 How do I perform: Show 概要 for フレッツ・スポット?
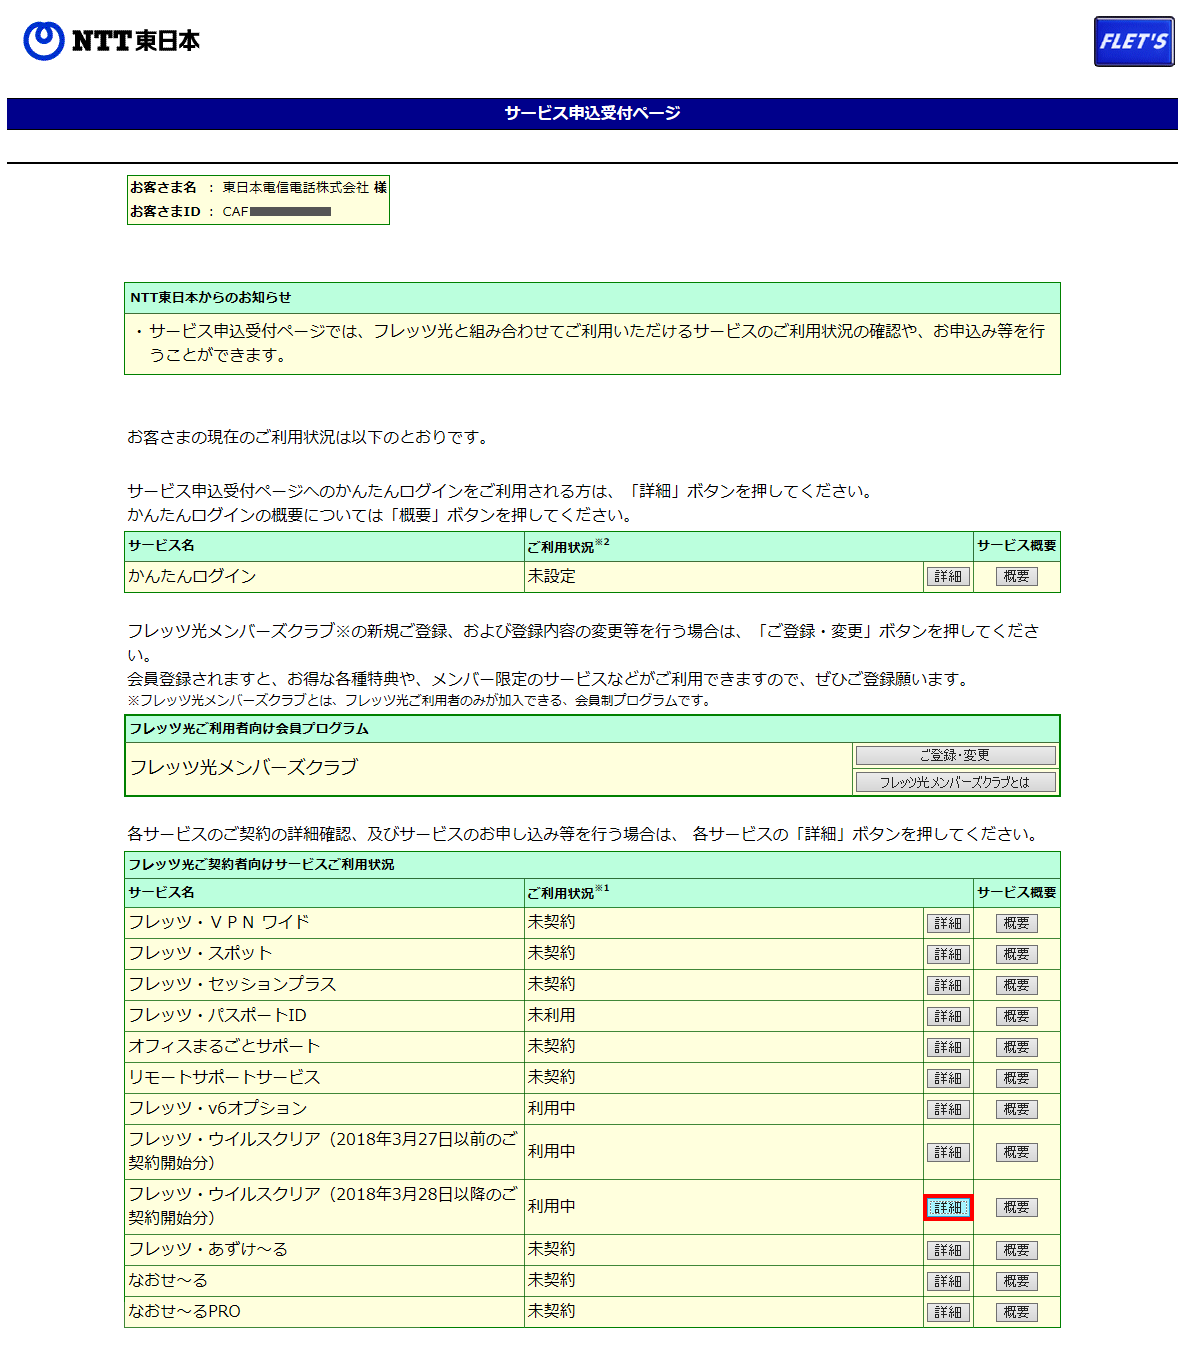pos(1016,955)
